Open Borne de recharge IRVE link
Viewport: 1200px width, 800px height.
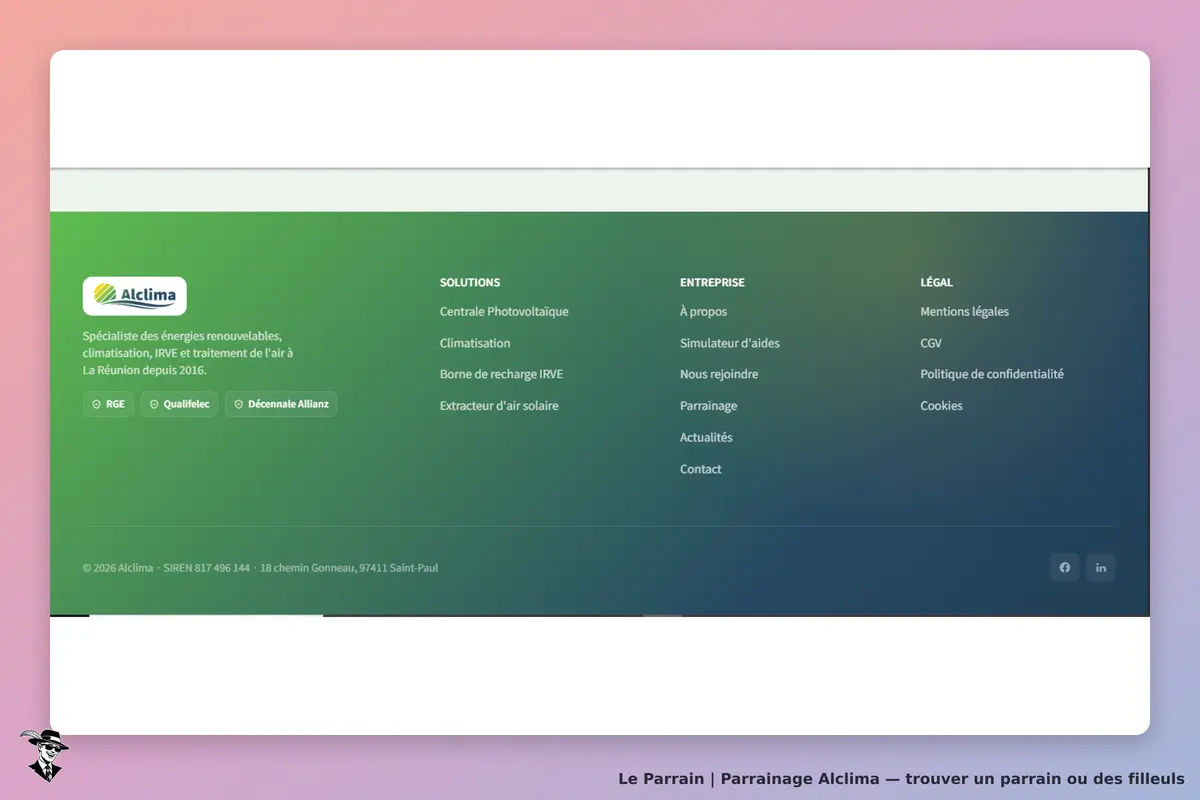501,375
